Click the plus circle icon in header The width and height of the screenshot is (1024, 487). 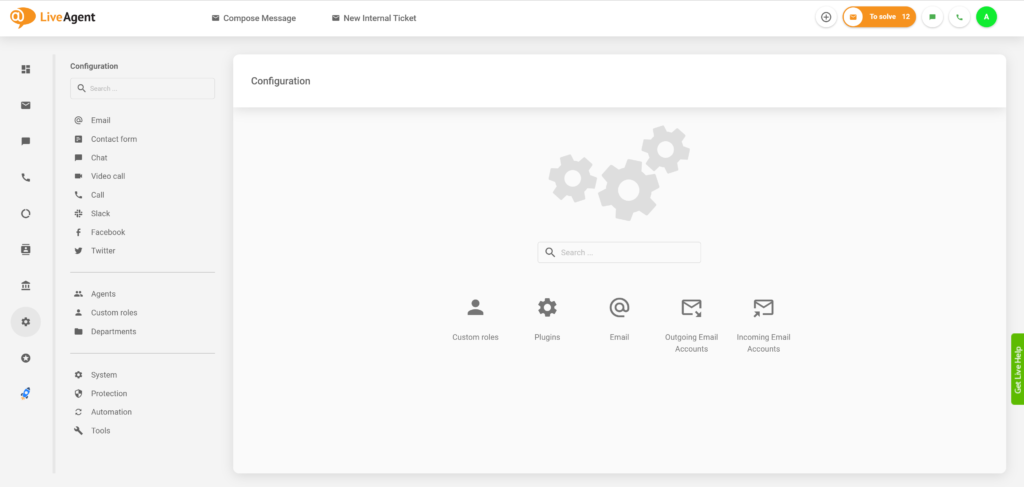tap(826, 17)
